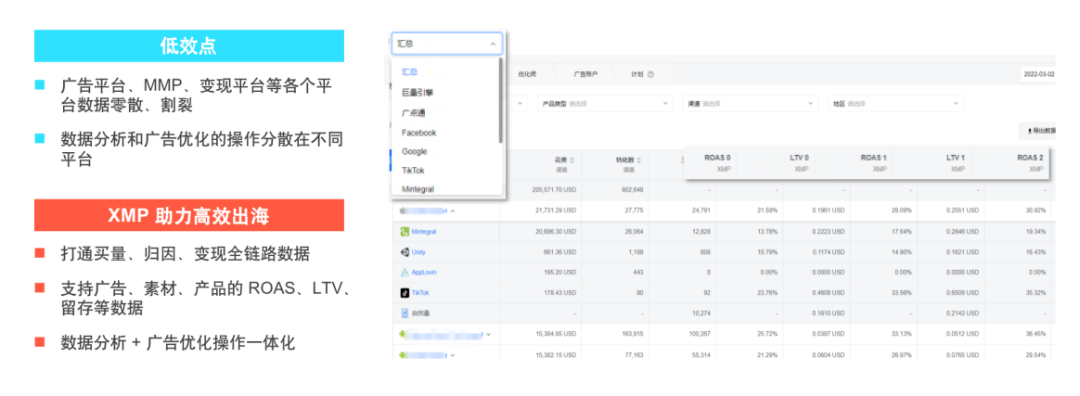This screenshot has height=396, width=1080.
Task: Click the 0.2143 USD LTV 1 cell
Action: [962, 313]
